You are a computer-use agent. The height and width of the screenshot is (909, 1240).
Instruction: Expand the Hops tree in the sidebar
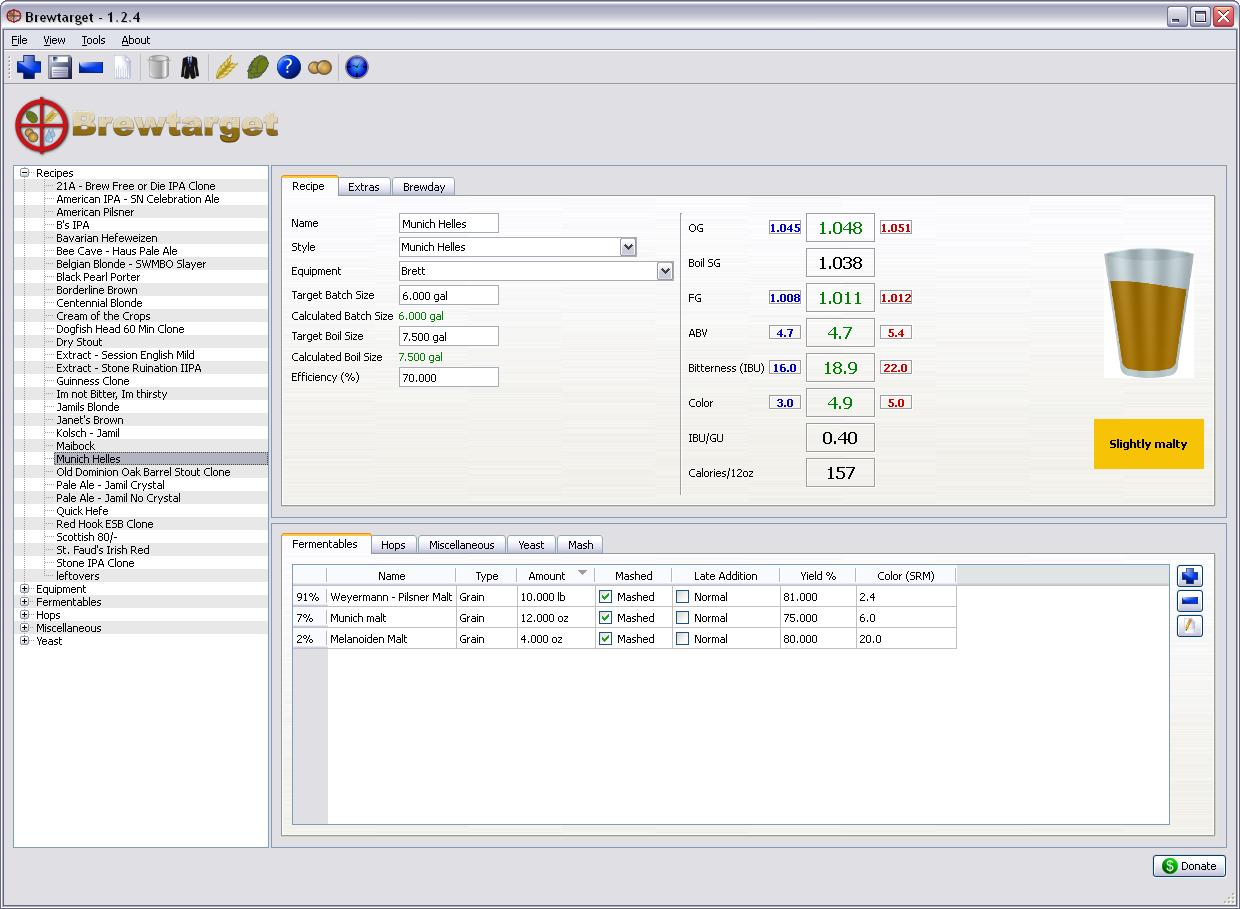(x=26, y=614)
